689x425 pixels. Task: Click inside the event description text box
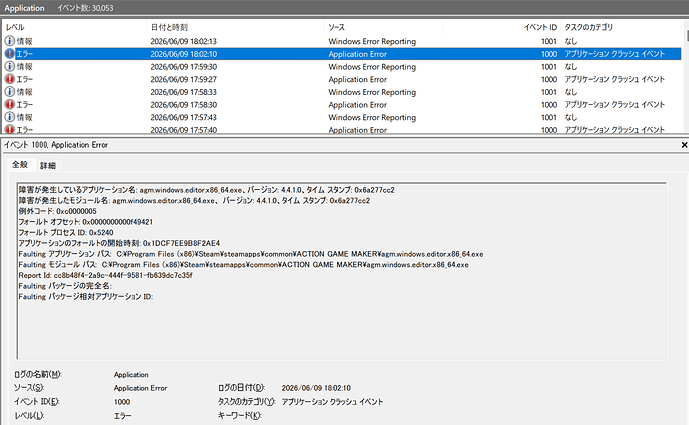click(342, 271)
